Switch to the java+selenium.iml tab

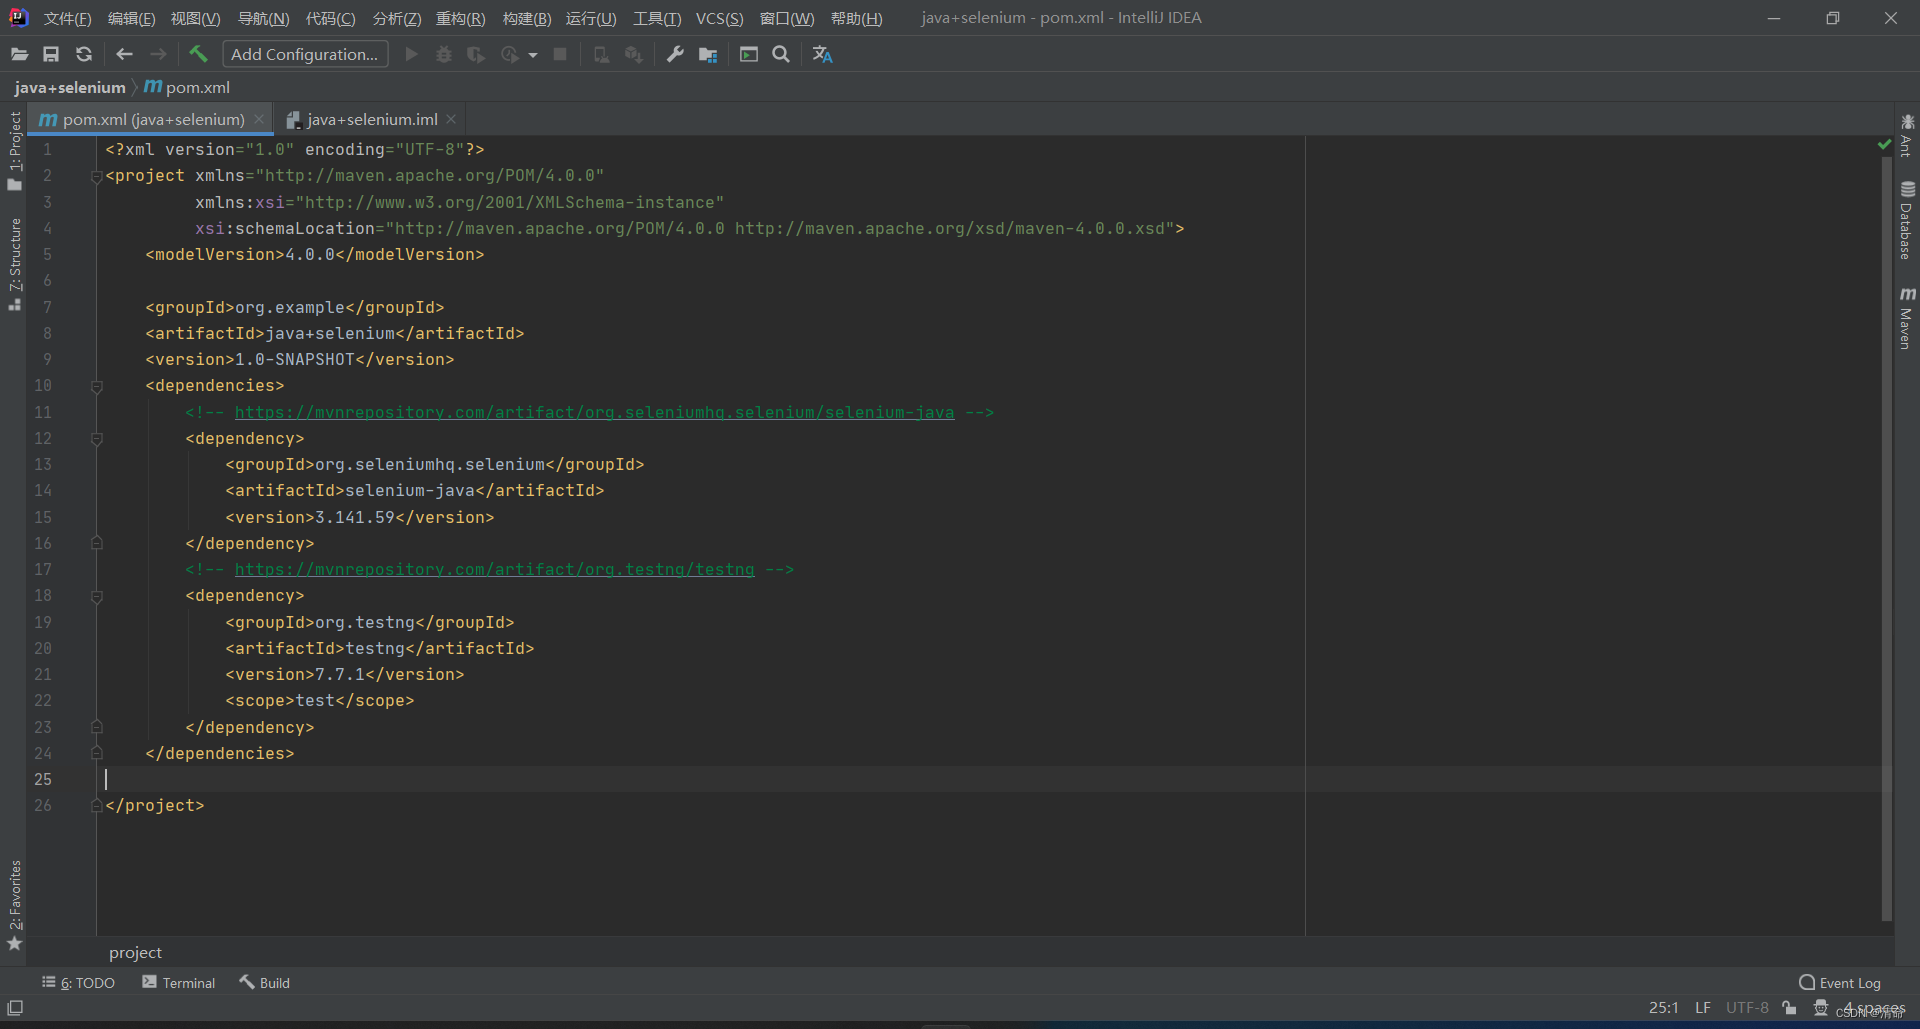pos(370,119)
